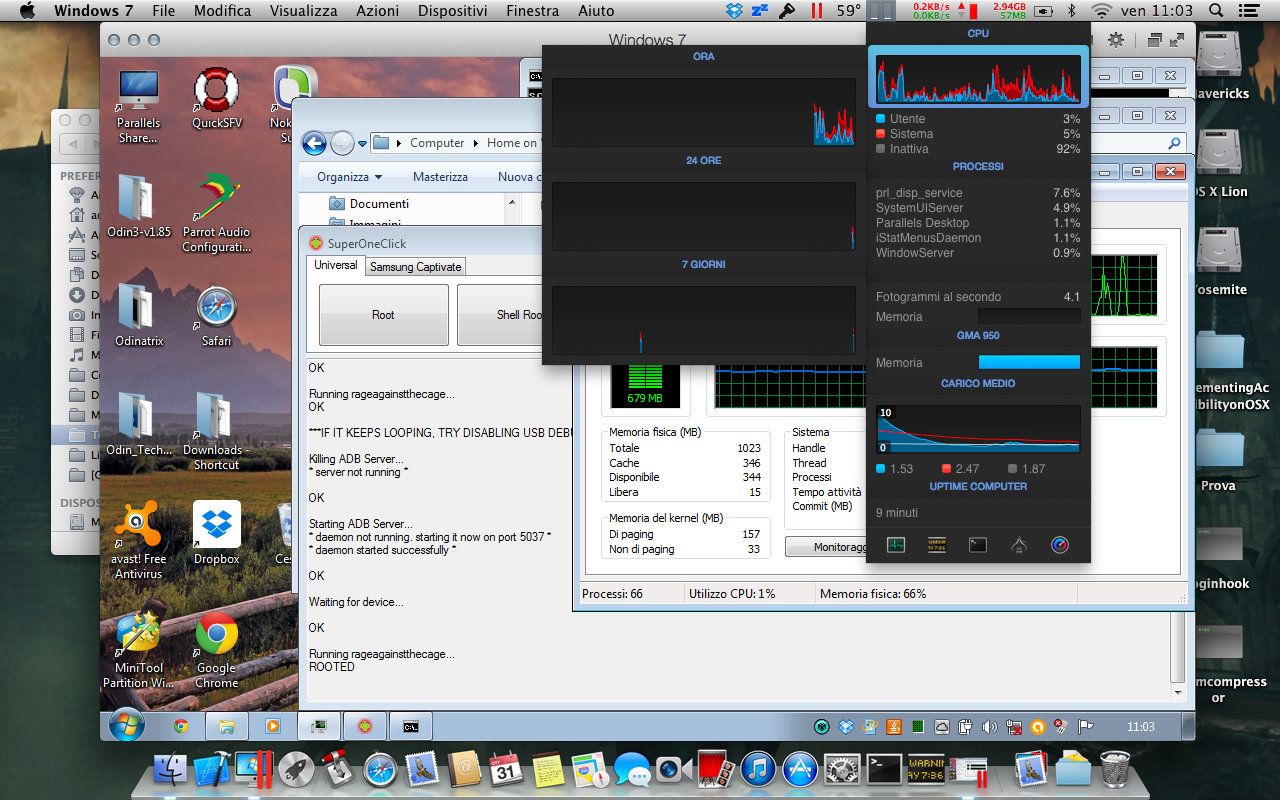Click 'Memoria fisica: 66%' in status bar
This screenshot has width=1280, height=800.
(x=873, y=594)
